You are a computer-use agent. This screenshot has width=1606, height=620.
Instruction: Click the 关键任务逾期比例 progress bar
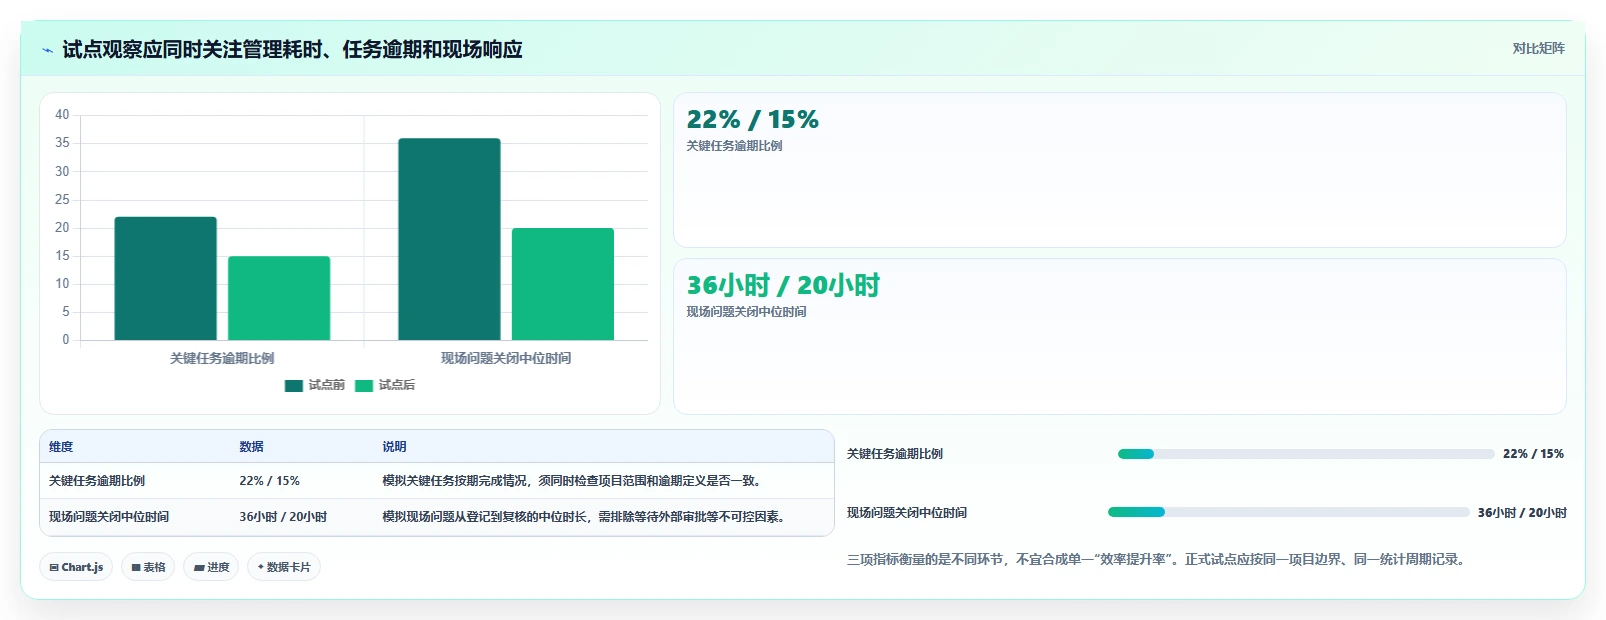[x=1306, y=454]
